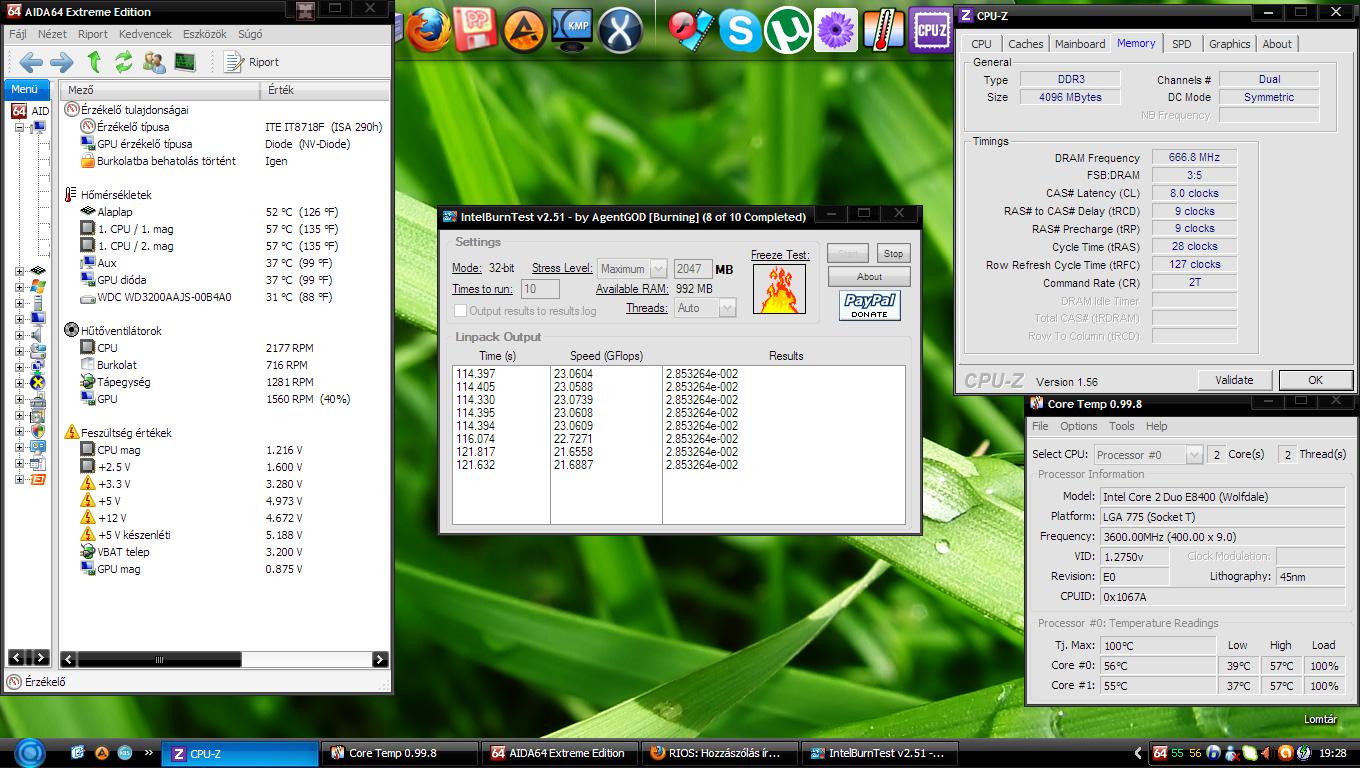Click the flaming Freeze Test picture
1360x768 pixels.
[779, 289]
